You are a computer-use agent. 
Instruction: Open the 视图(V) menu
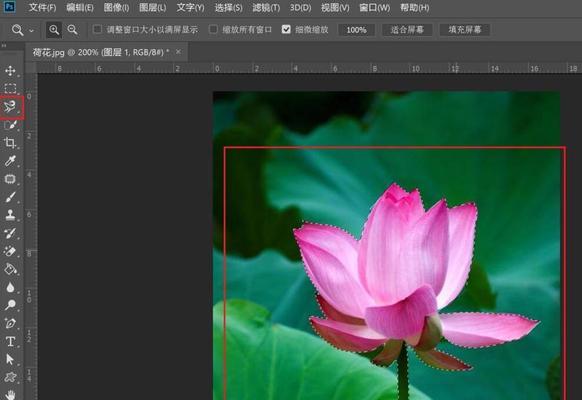point(335,7)
